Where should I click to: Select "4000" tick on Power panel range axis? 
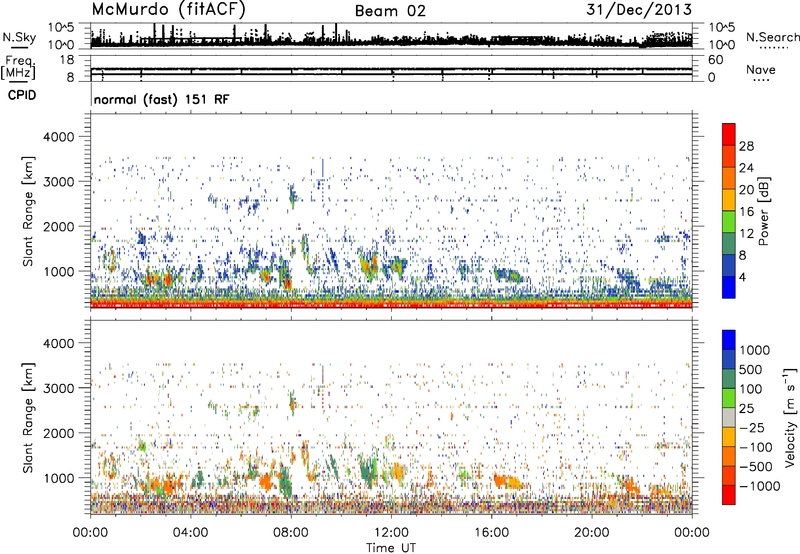point(58,137)
